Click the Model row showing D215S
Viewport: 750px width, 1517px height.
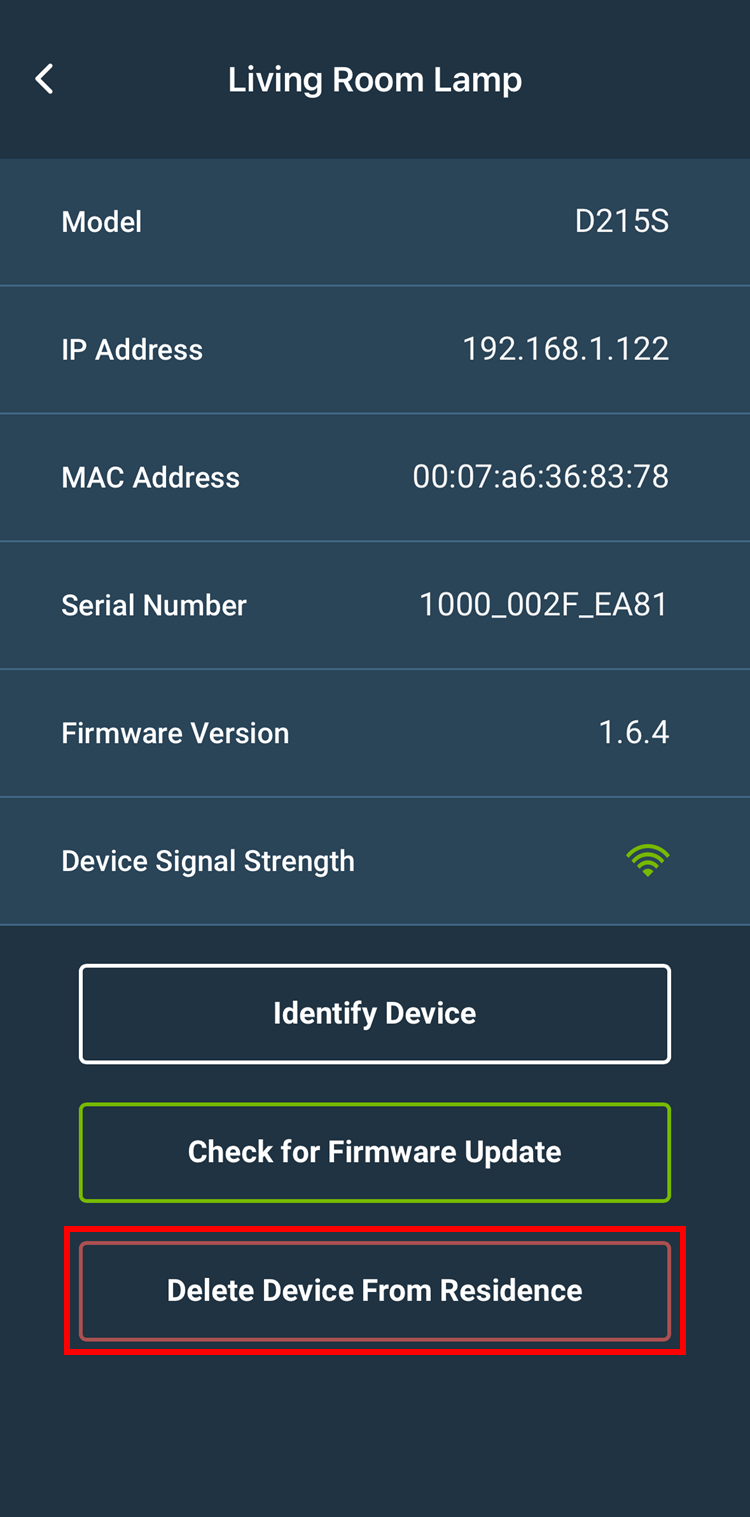pos(375,221)
